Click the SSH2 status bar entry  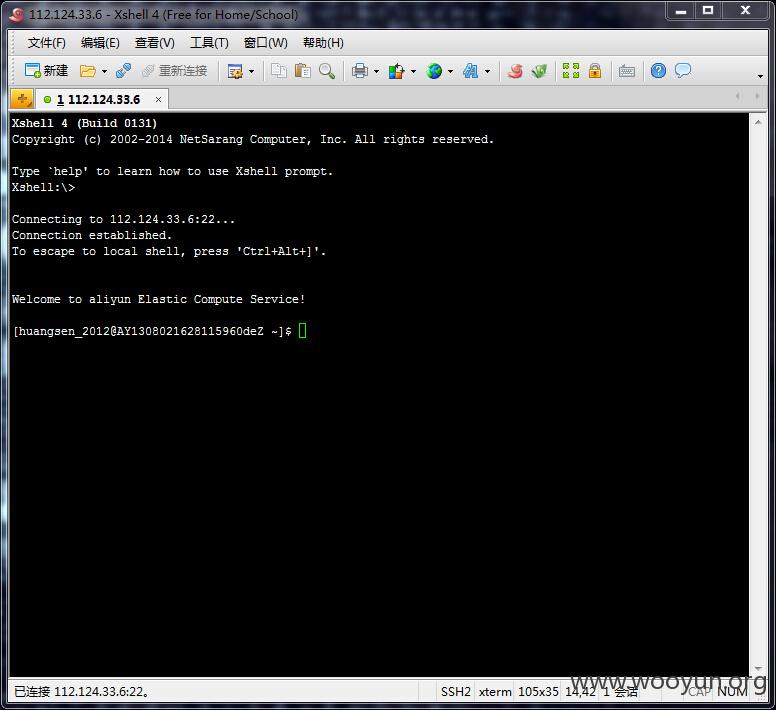[456, 692]
